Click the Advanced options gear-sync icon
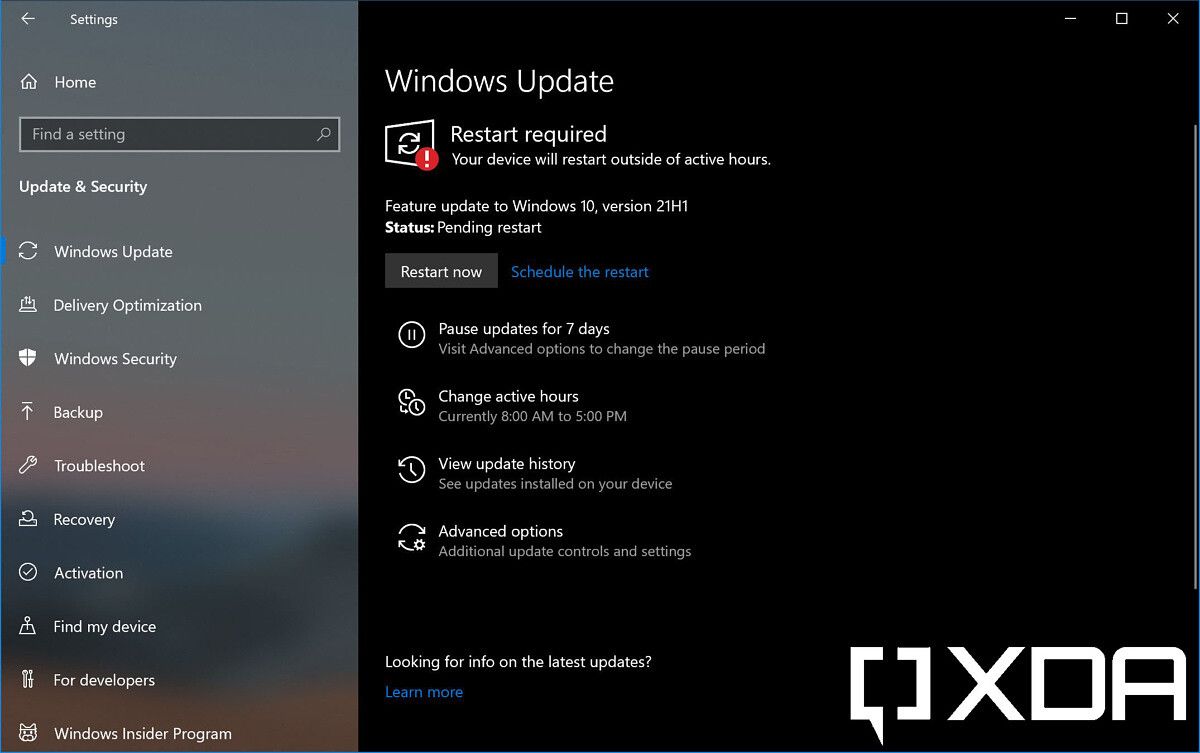Image resolution: width=1200 pixels, height=753 pixels. click(x=412, y=538)
